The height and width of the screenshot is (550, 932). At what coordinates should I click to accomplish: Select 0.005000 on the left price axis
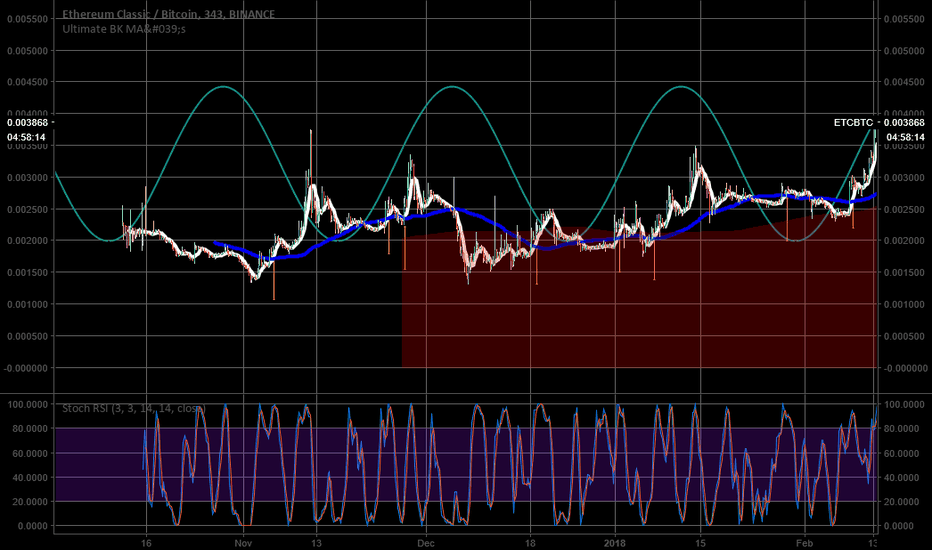coord(27,51)
